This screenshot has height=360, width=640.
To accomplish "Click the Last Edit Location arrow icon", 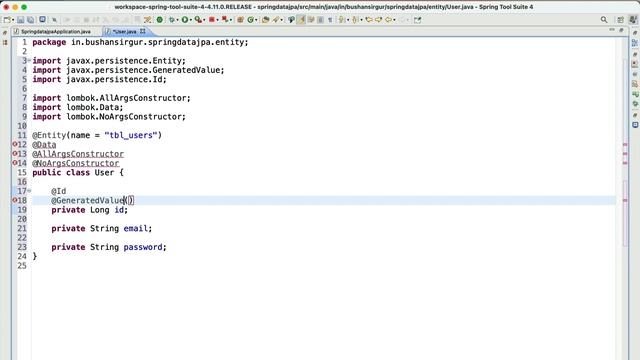I will click(369, 20).
